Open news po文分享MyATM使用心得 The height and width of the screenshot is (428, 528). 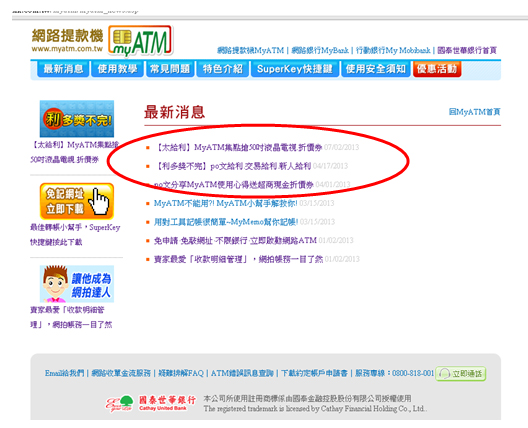click(234, 185)
